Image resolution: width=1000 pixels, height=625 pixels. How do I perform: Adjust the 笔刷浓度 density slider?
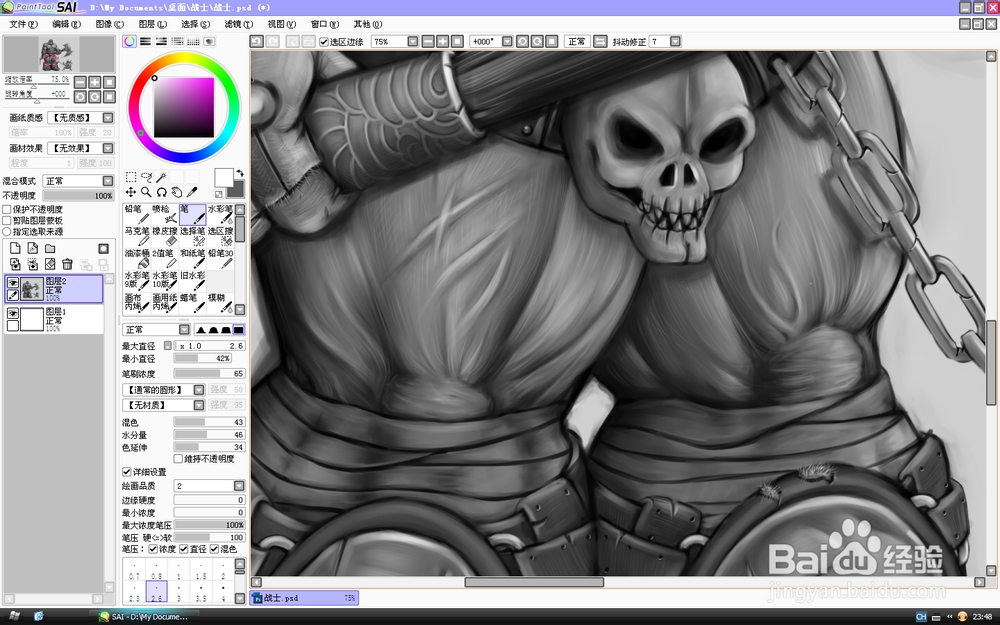click(x=209, y=374)
